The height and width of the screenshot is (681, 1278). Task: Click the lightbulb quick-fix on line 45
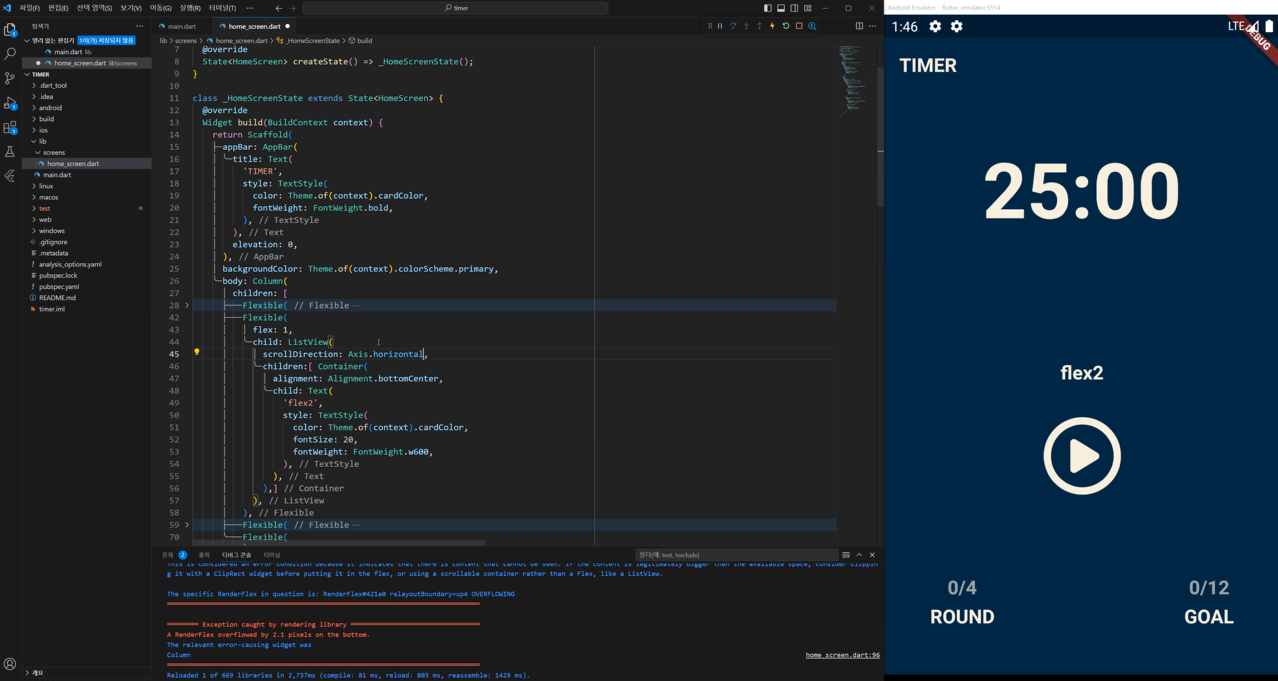click(197, 353)
